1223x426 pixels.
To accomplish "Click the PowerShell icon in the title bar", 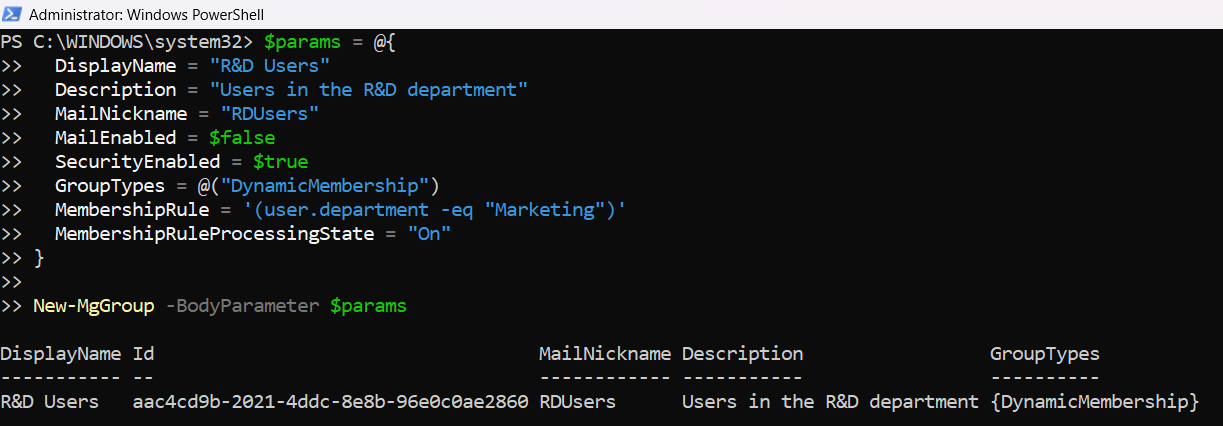I will 12,14.
